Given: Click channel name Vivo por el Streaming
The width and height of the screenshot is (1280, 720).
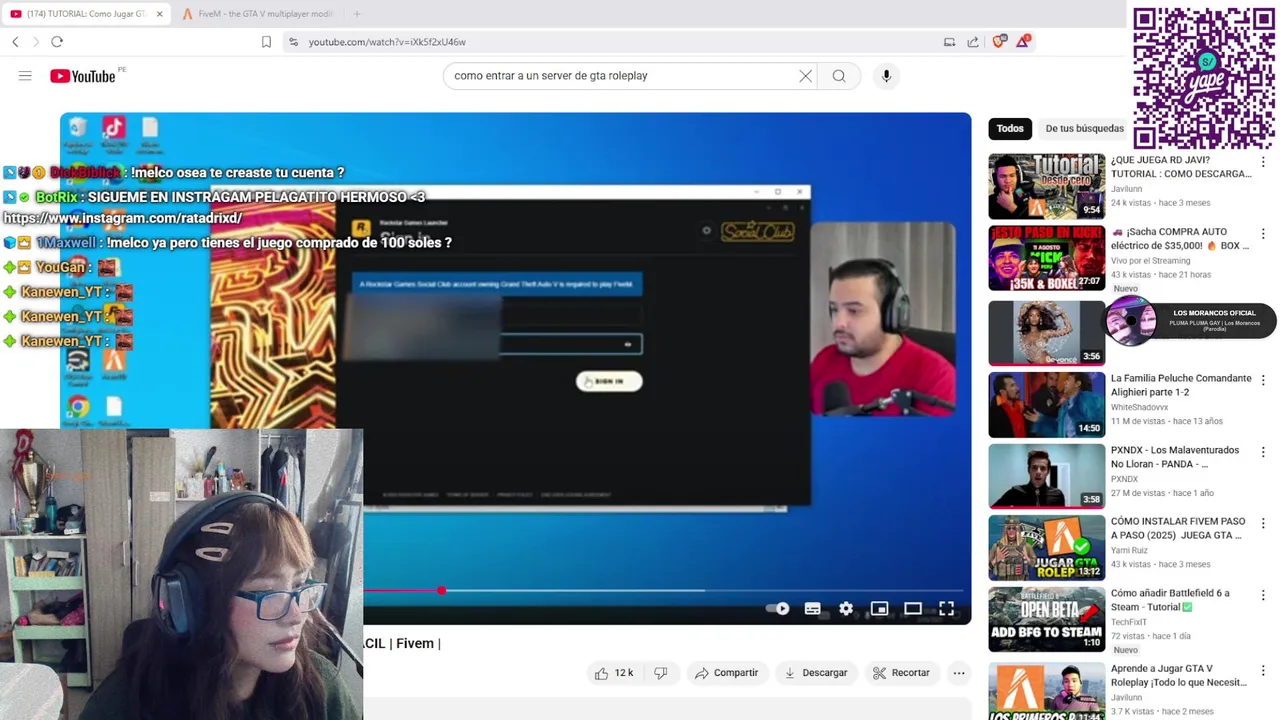Looking at the screenshot, I should pyautogui.click(x=1150, y=260).
